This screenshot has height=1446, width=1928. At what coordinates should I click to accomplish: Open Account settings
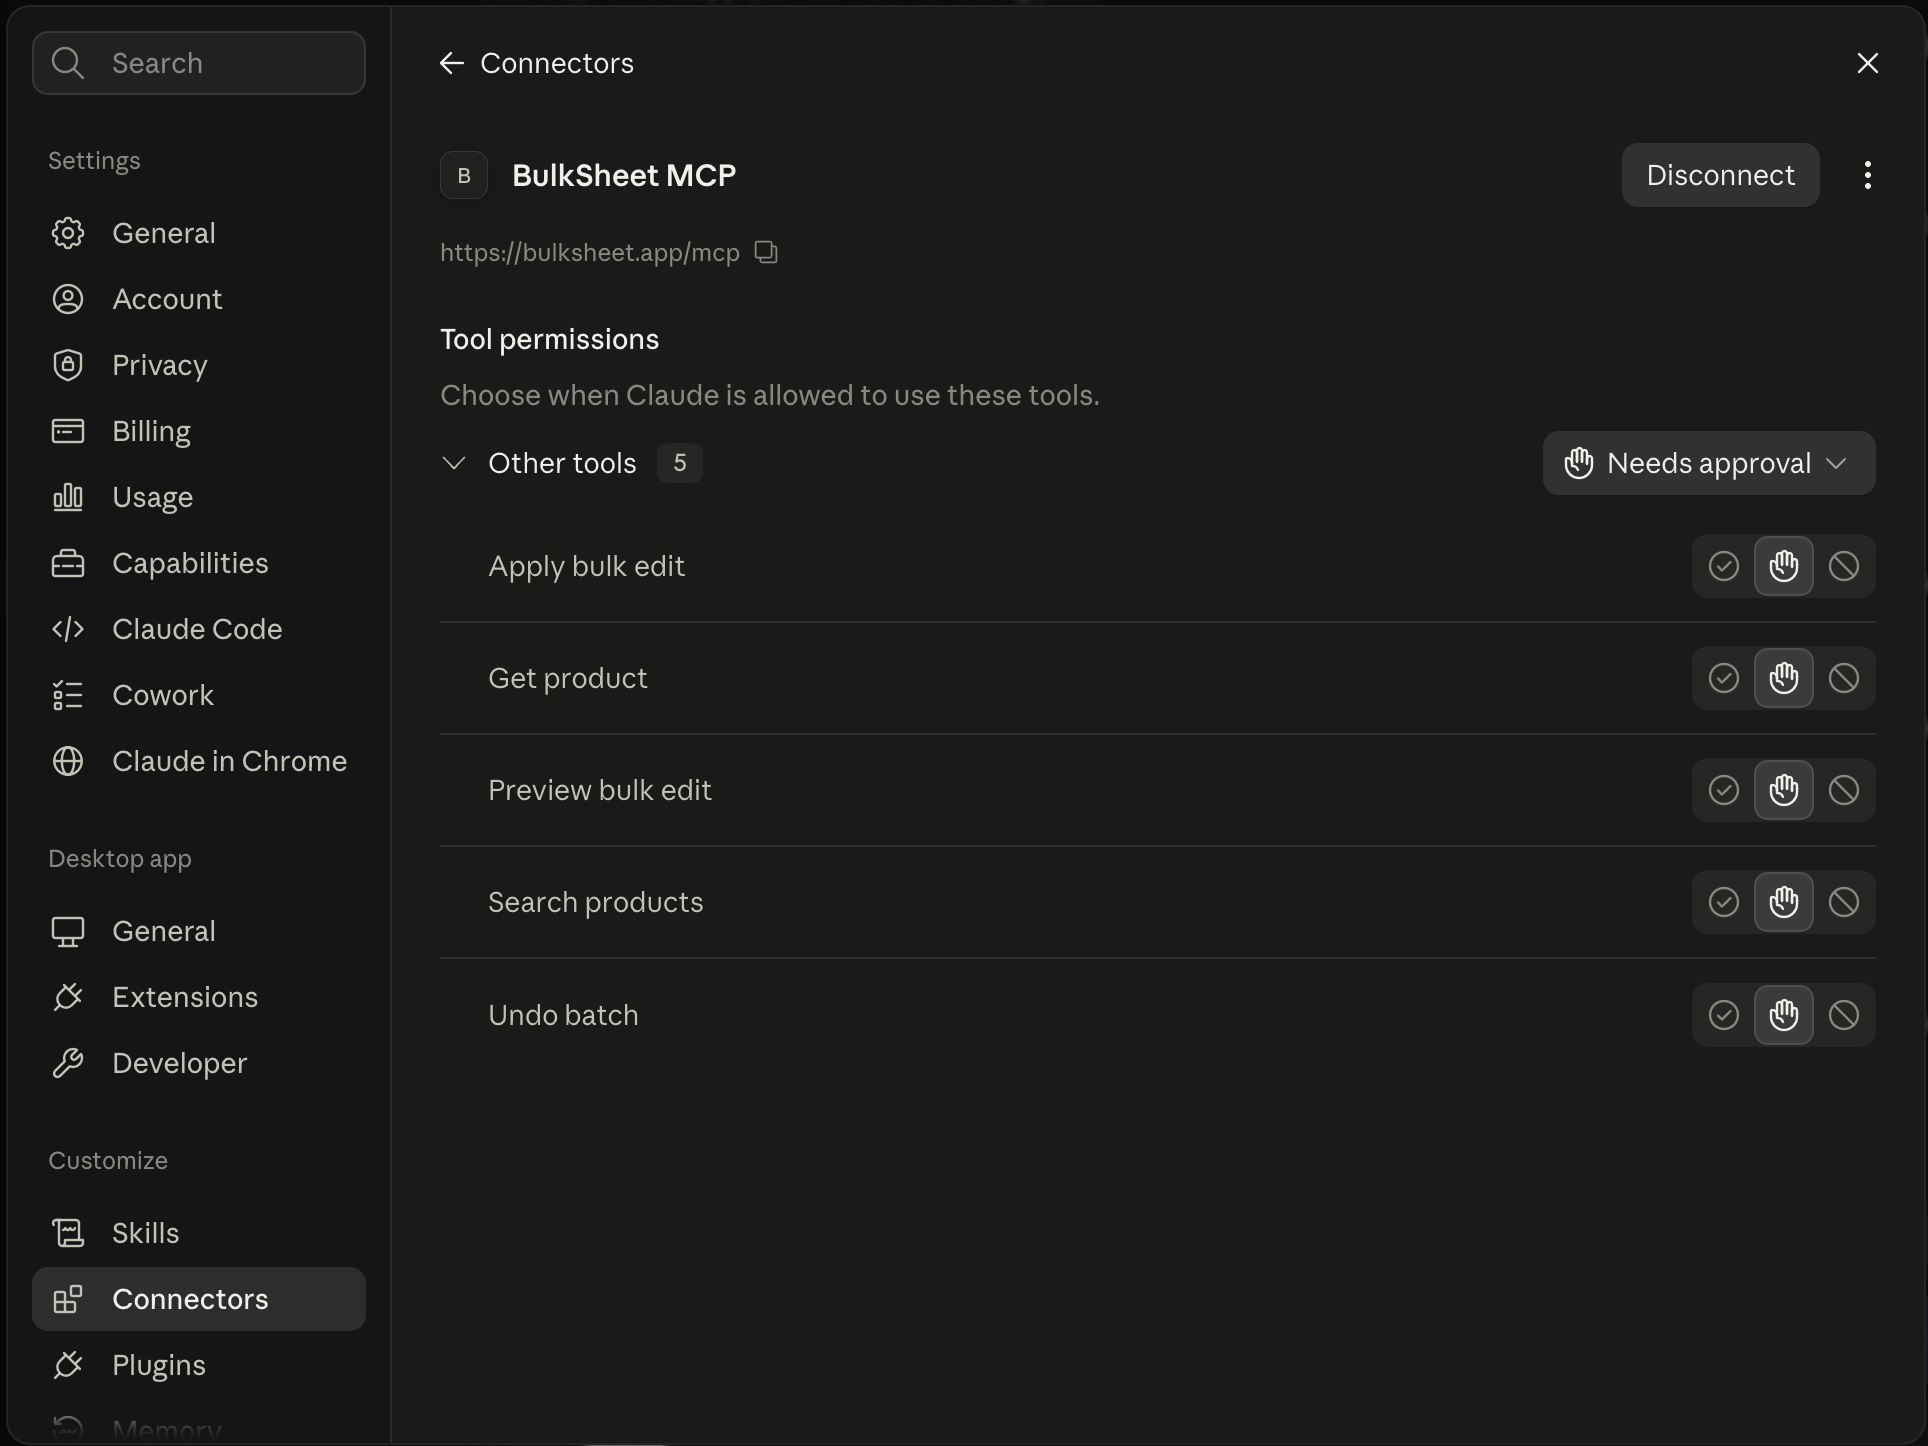point(199,299)
